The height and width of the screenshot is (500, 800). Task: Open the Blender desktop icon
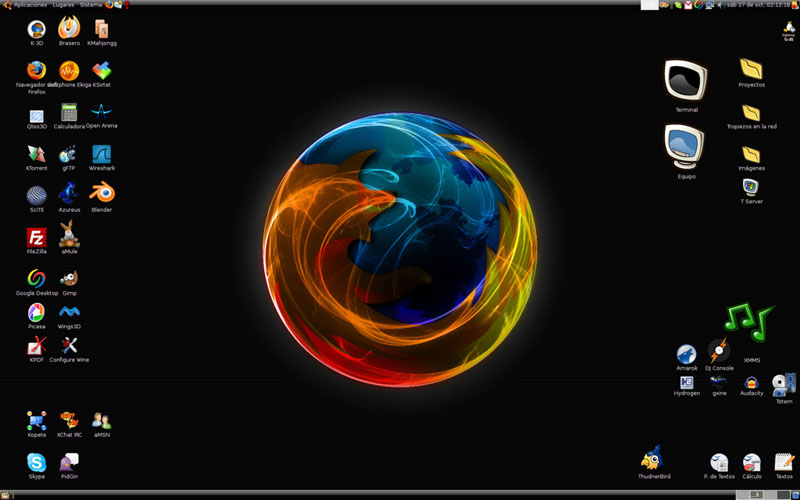(101, 193)
